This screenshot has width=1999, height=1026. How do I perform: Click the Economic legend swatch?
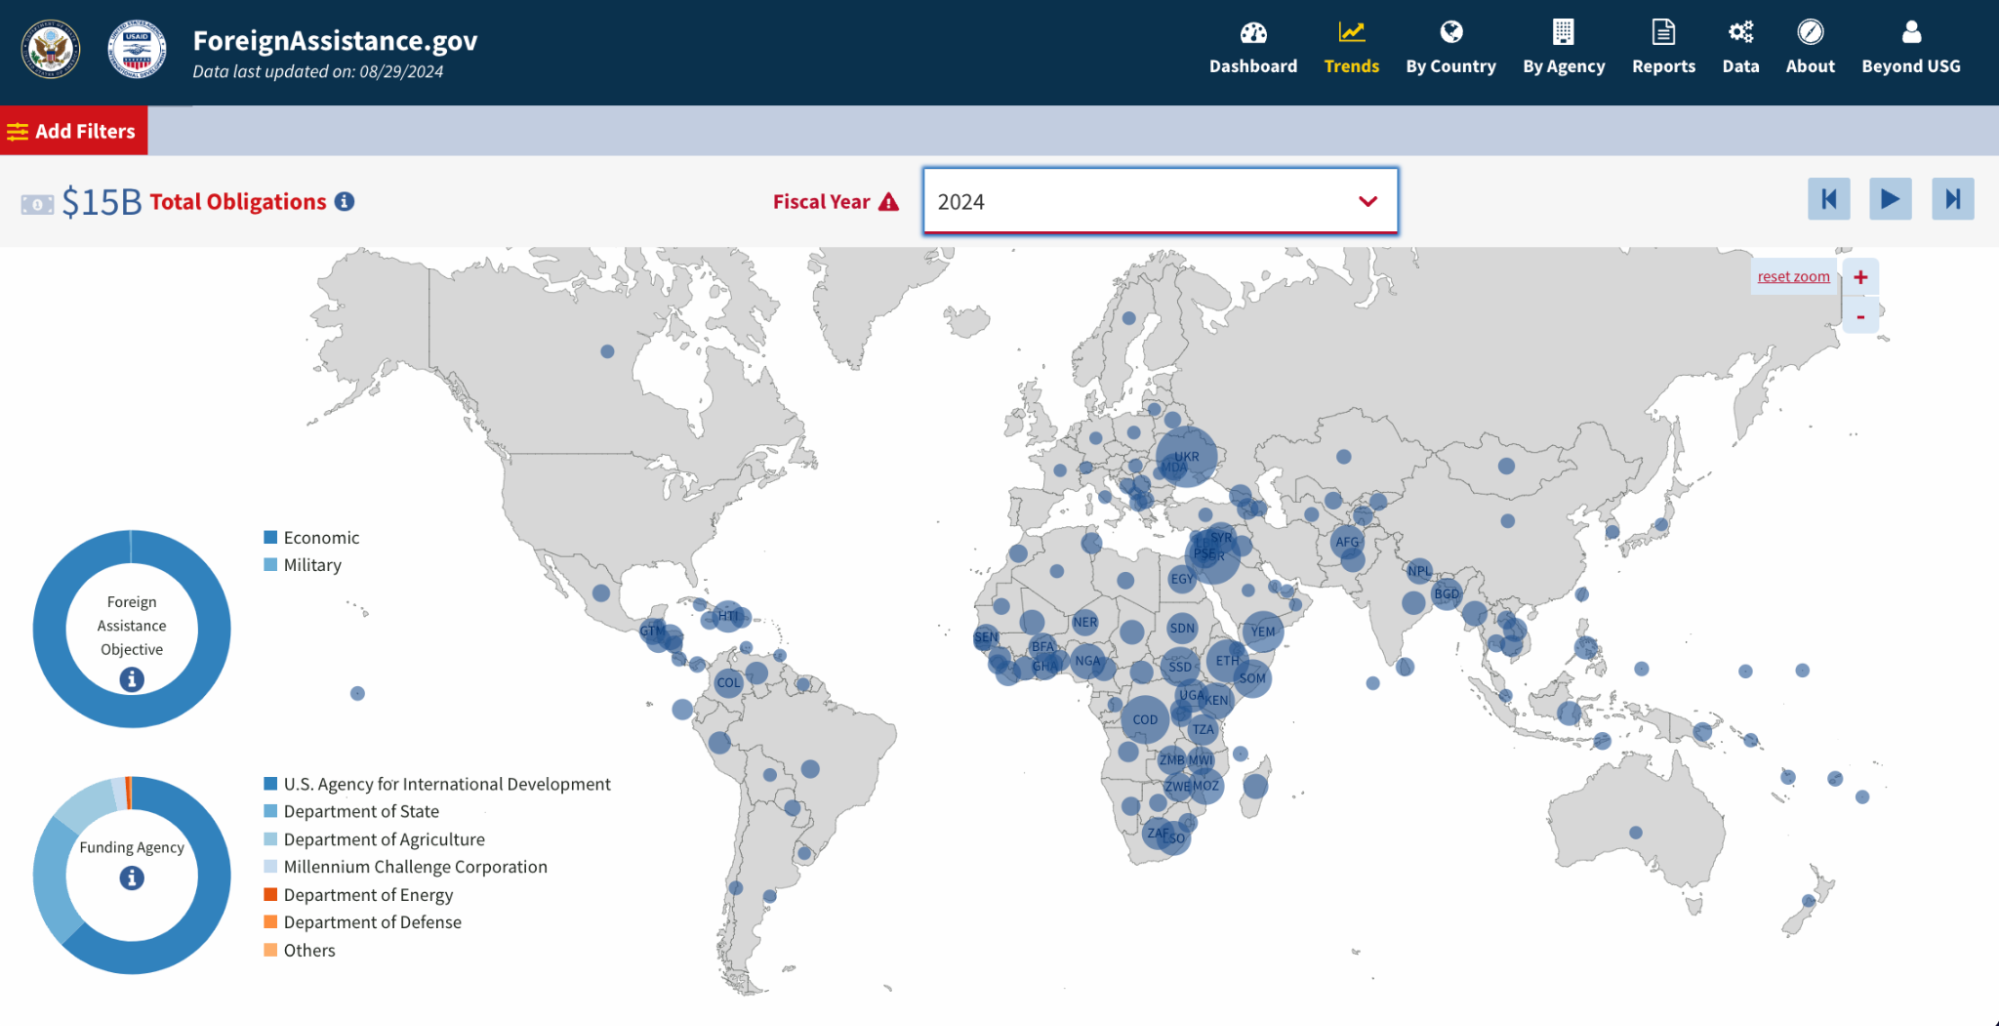click(x=270, y=537)
